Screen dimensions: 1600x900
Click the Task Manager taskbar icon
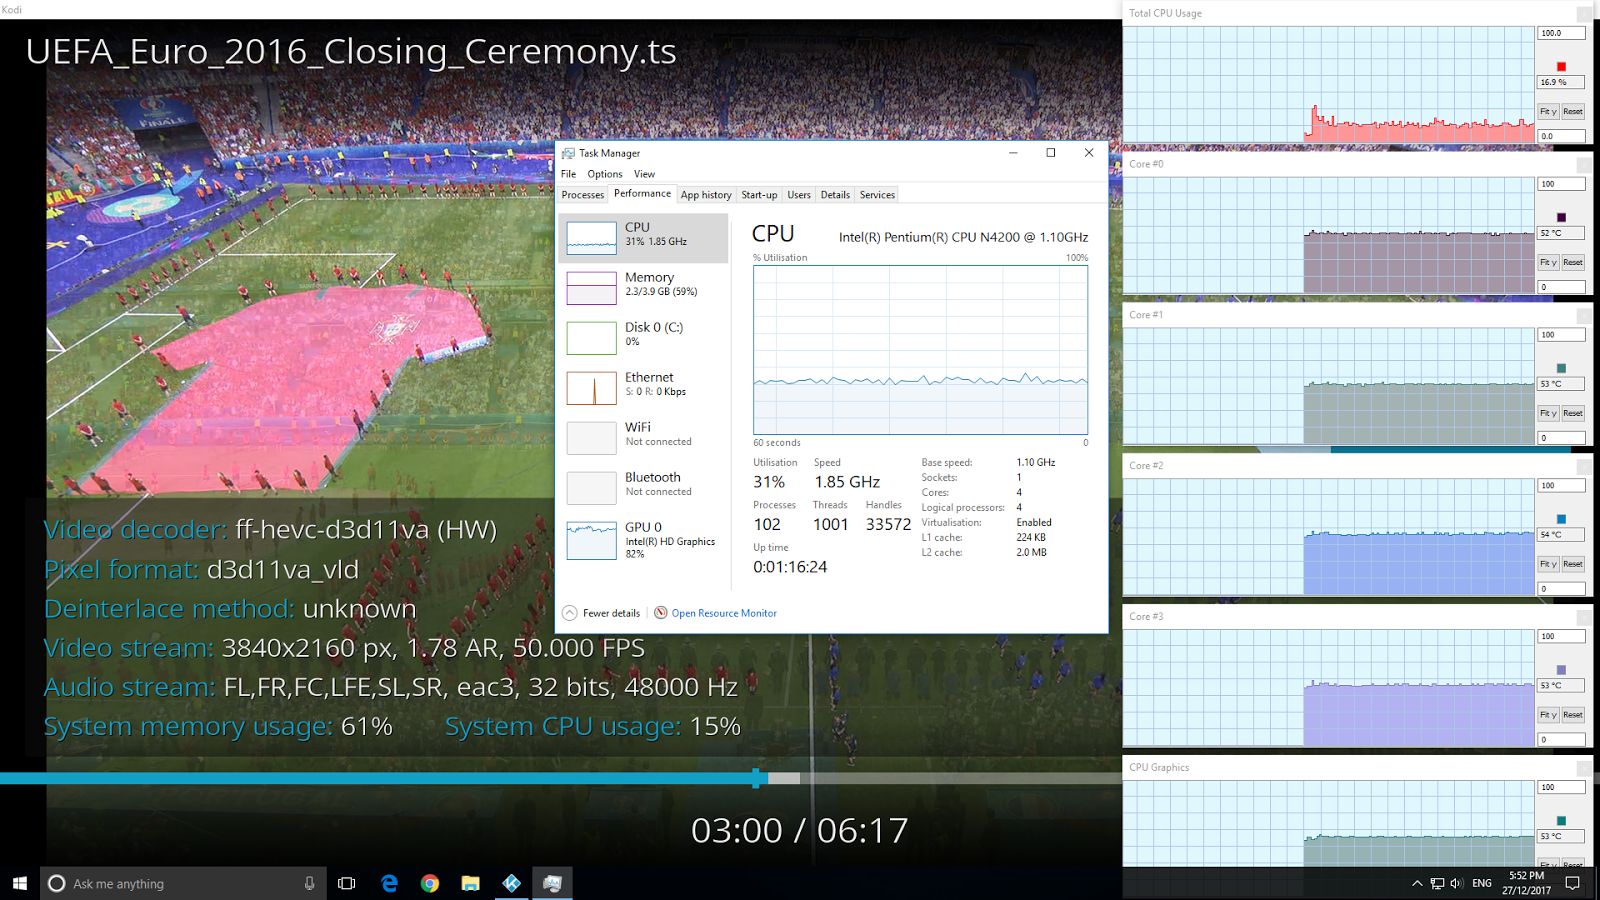552,883
